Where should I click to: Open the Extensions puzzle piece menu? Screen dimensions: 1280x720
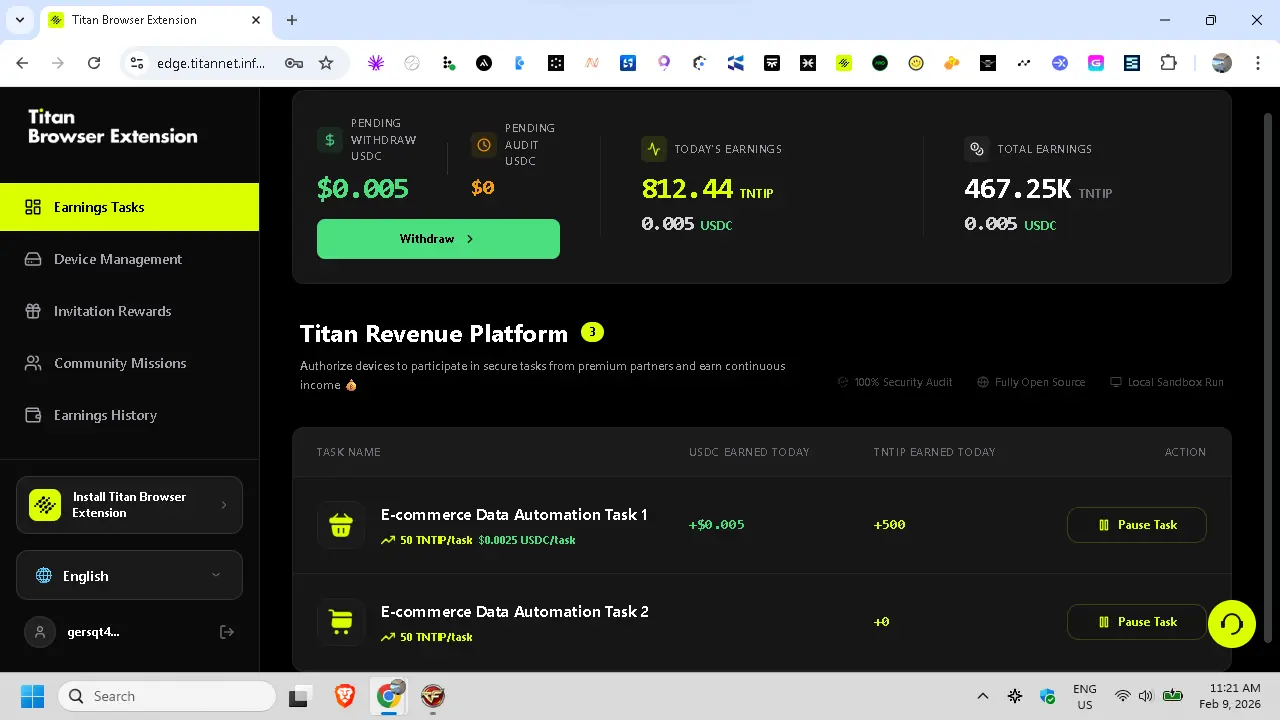(x=1168, y=63)
